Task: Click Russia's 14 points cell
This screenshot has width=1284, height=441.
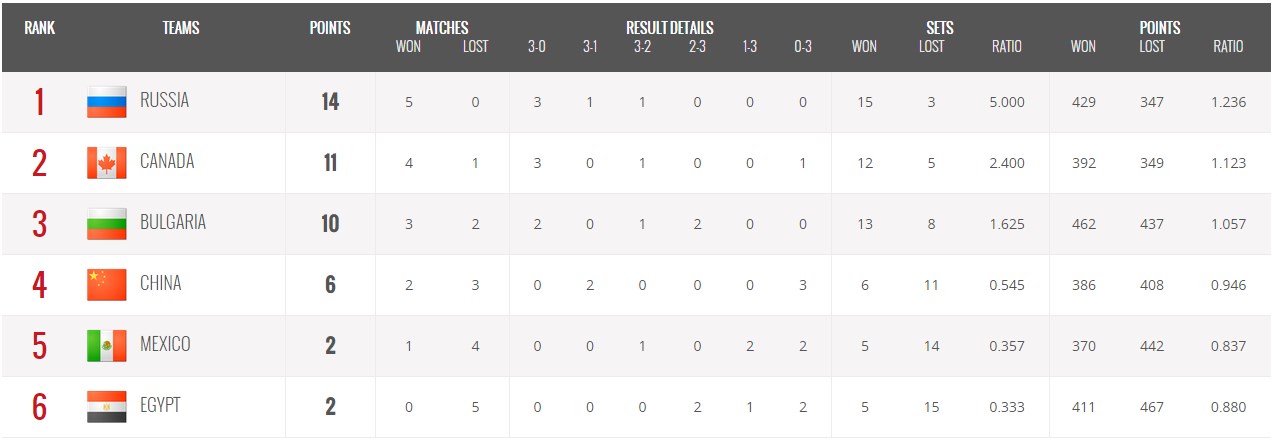Action: point(330,102)
